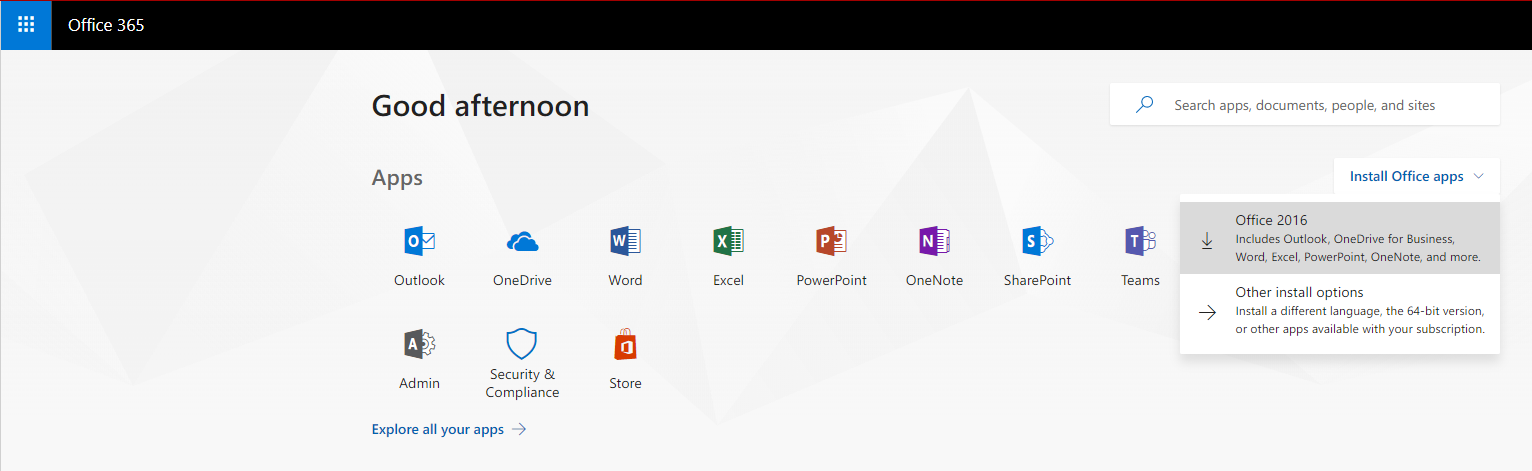
Task: Open the SharePoint app icon
Action: pyautogui.click(x=1037, y=242)
